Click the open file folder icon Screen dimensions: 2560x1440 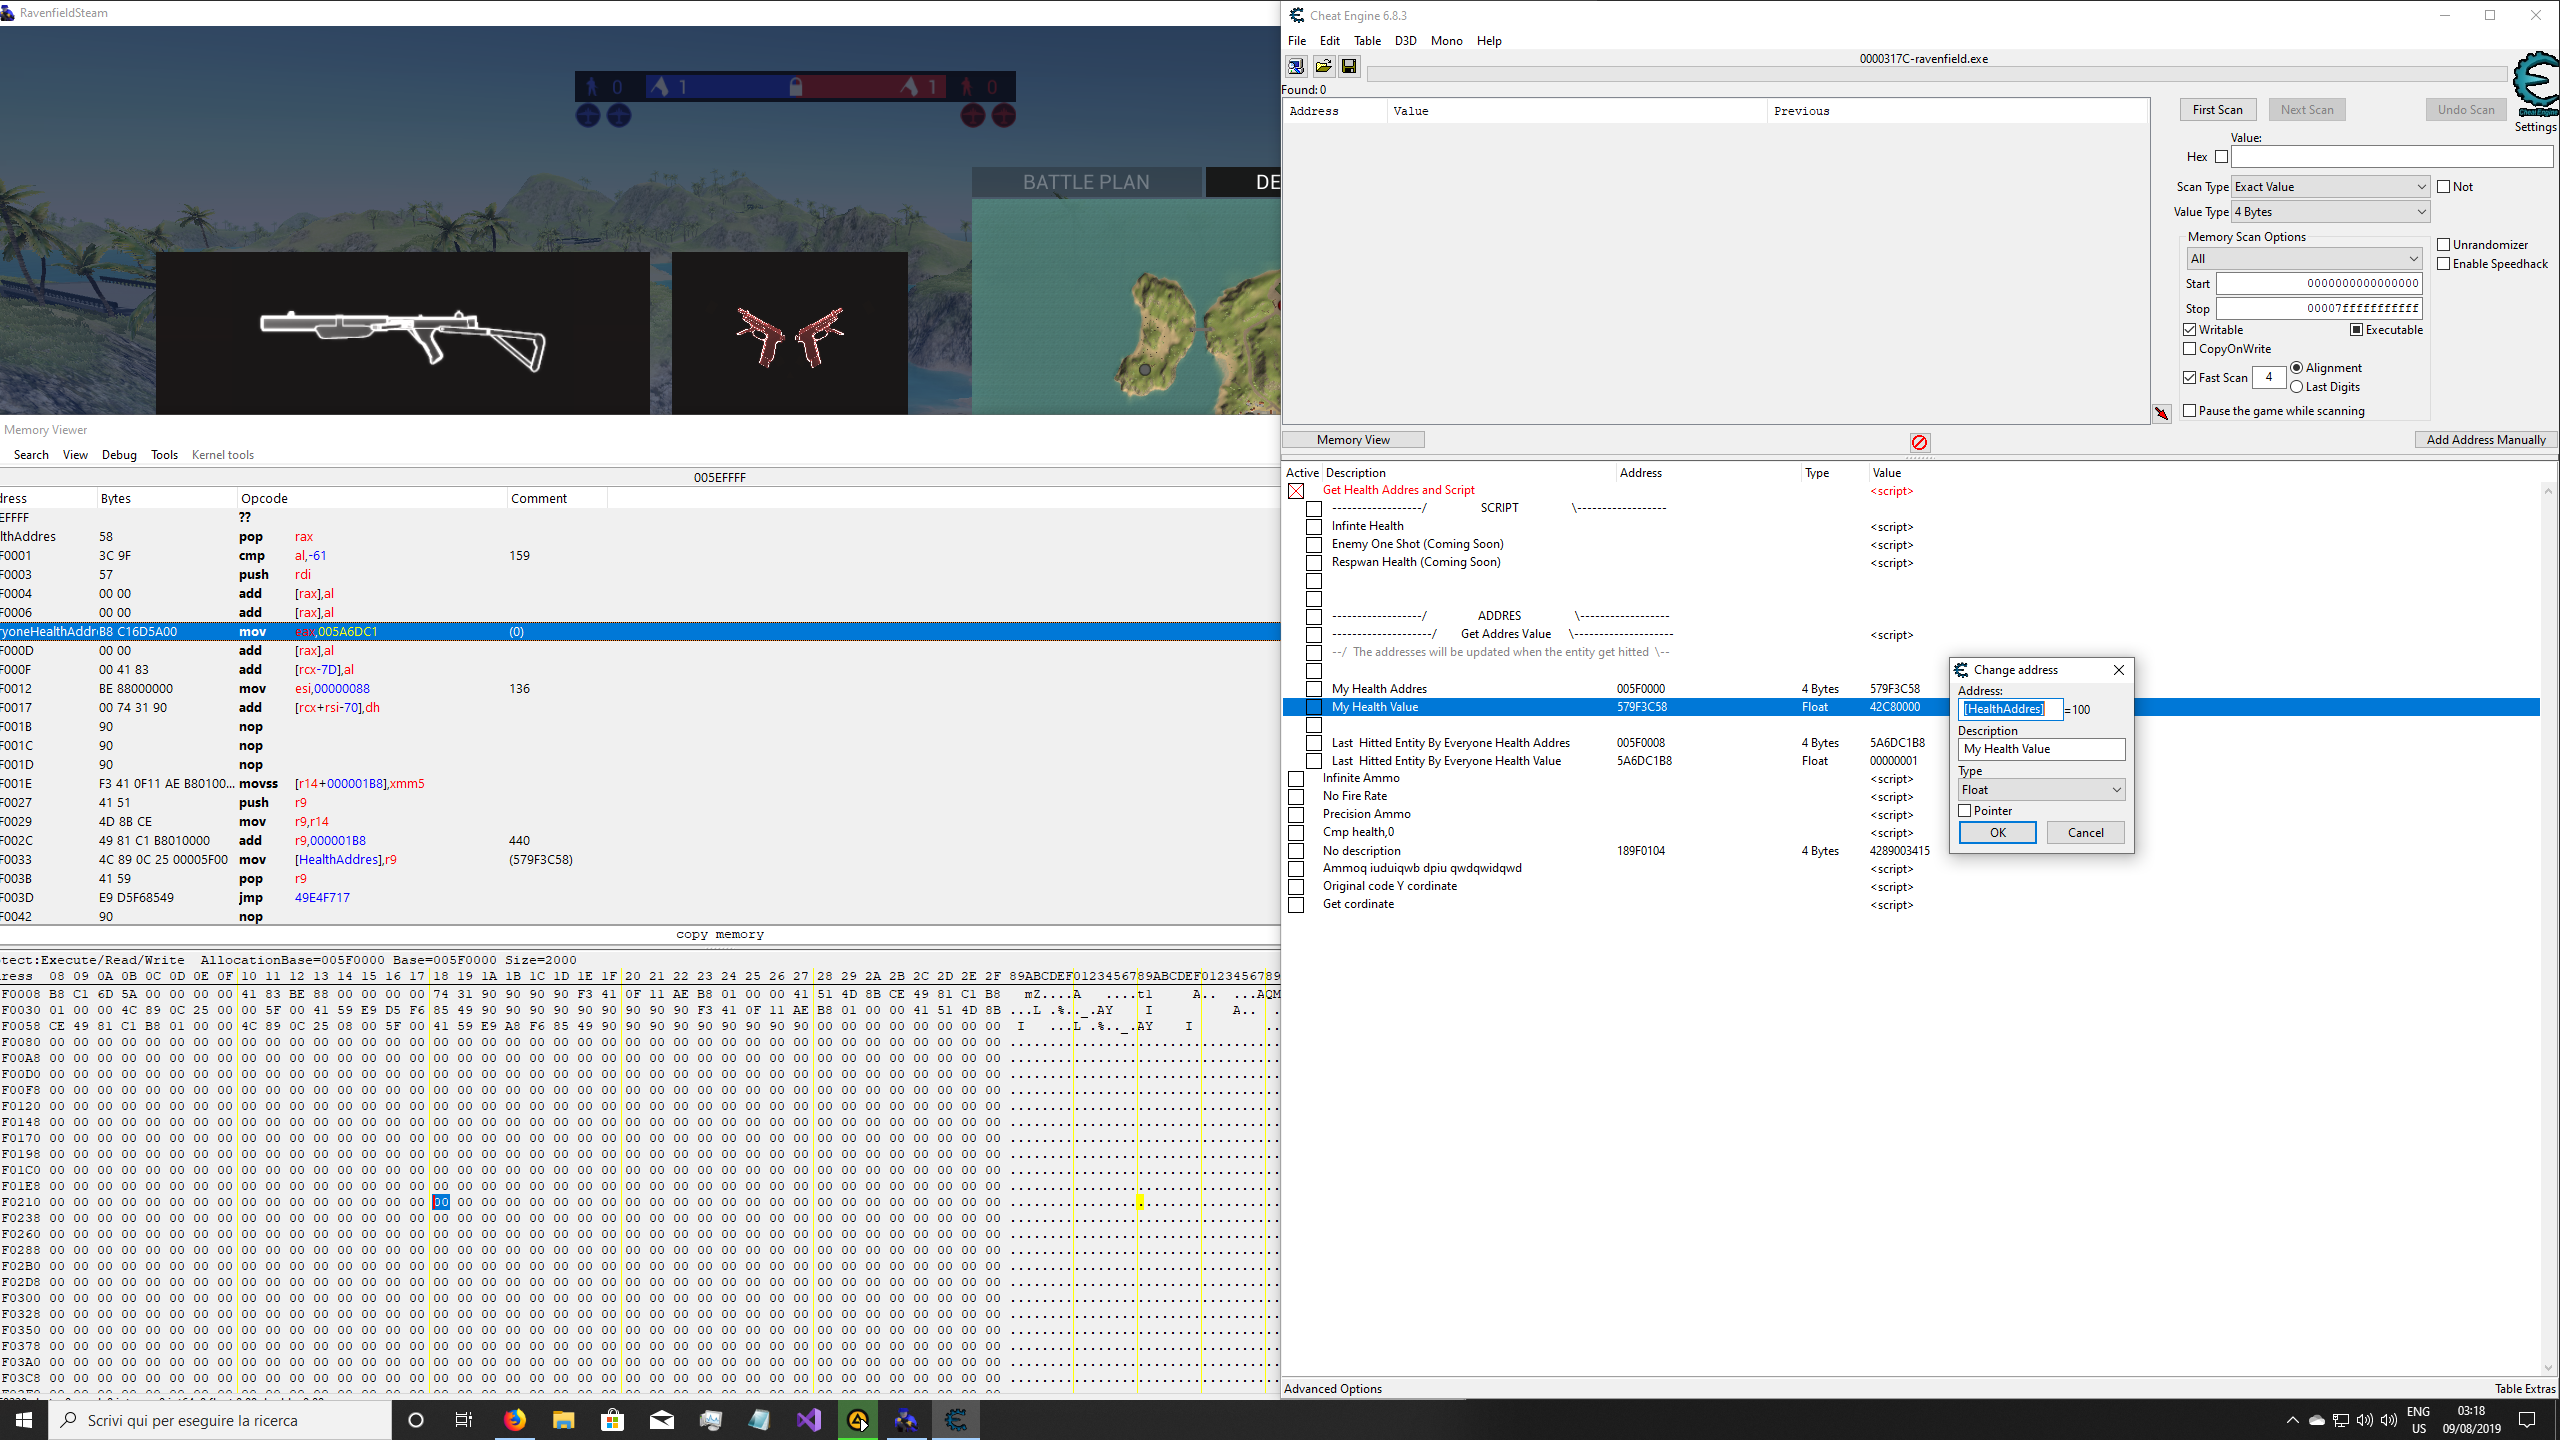tap(1323, 66)
